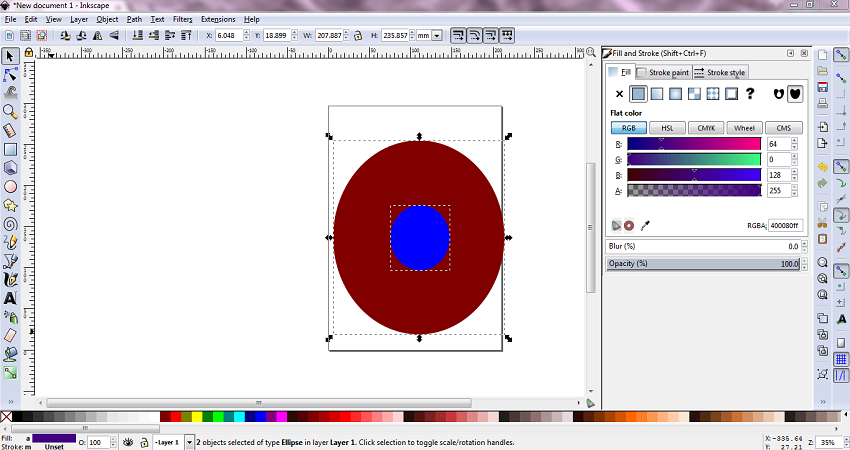Toggle the current layer lock

[144, 442]
